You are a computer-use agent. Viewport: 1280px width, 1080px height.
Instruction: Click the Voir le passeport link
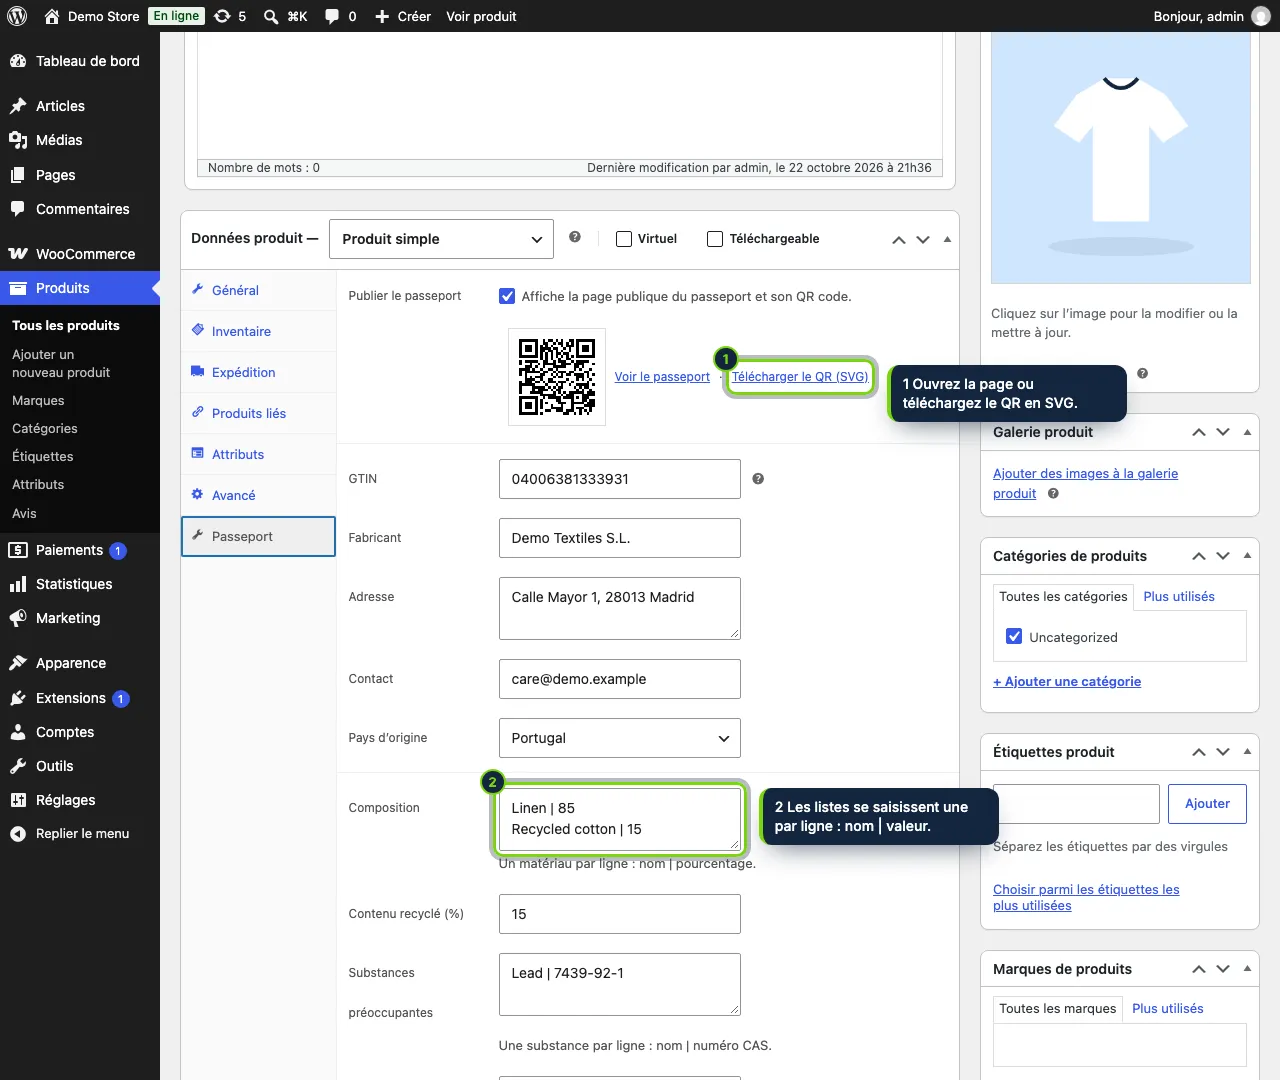click(x=662, y=377)
